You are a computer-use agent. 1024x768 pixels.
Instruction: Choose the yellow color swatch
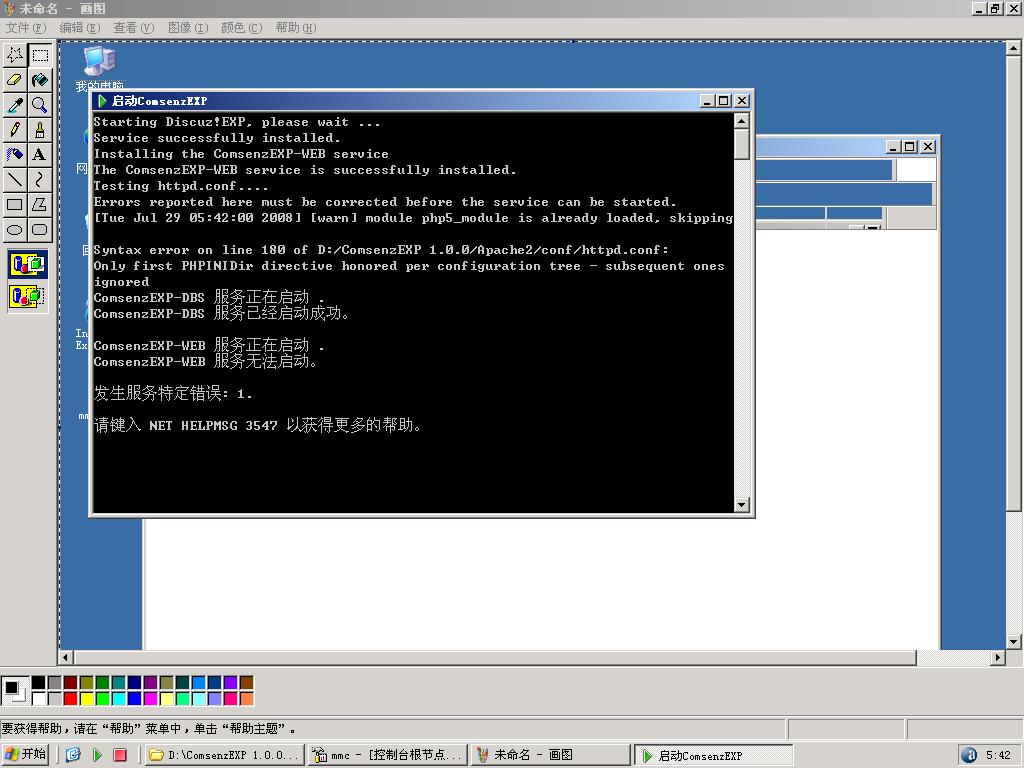point(86,699)
